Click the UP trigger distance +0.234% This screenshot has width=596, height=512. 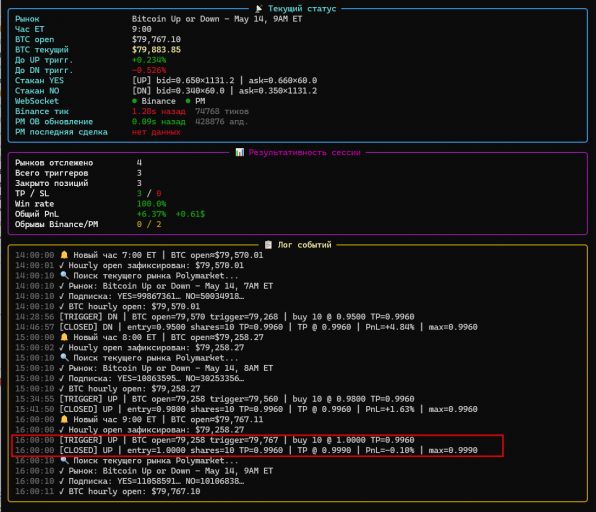point(149,60)
